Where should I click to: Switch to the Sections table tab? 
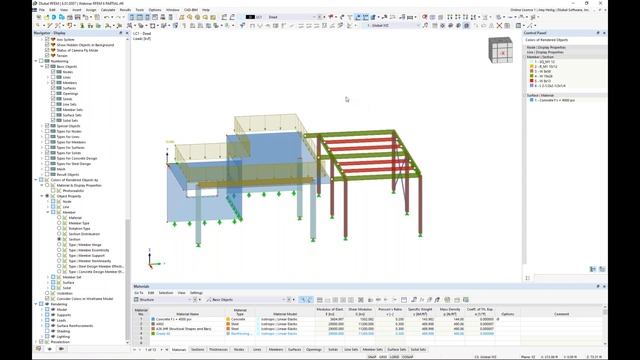click(x=198, y=350)
